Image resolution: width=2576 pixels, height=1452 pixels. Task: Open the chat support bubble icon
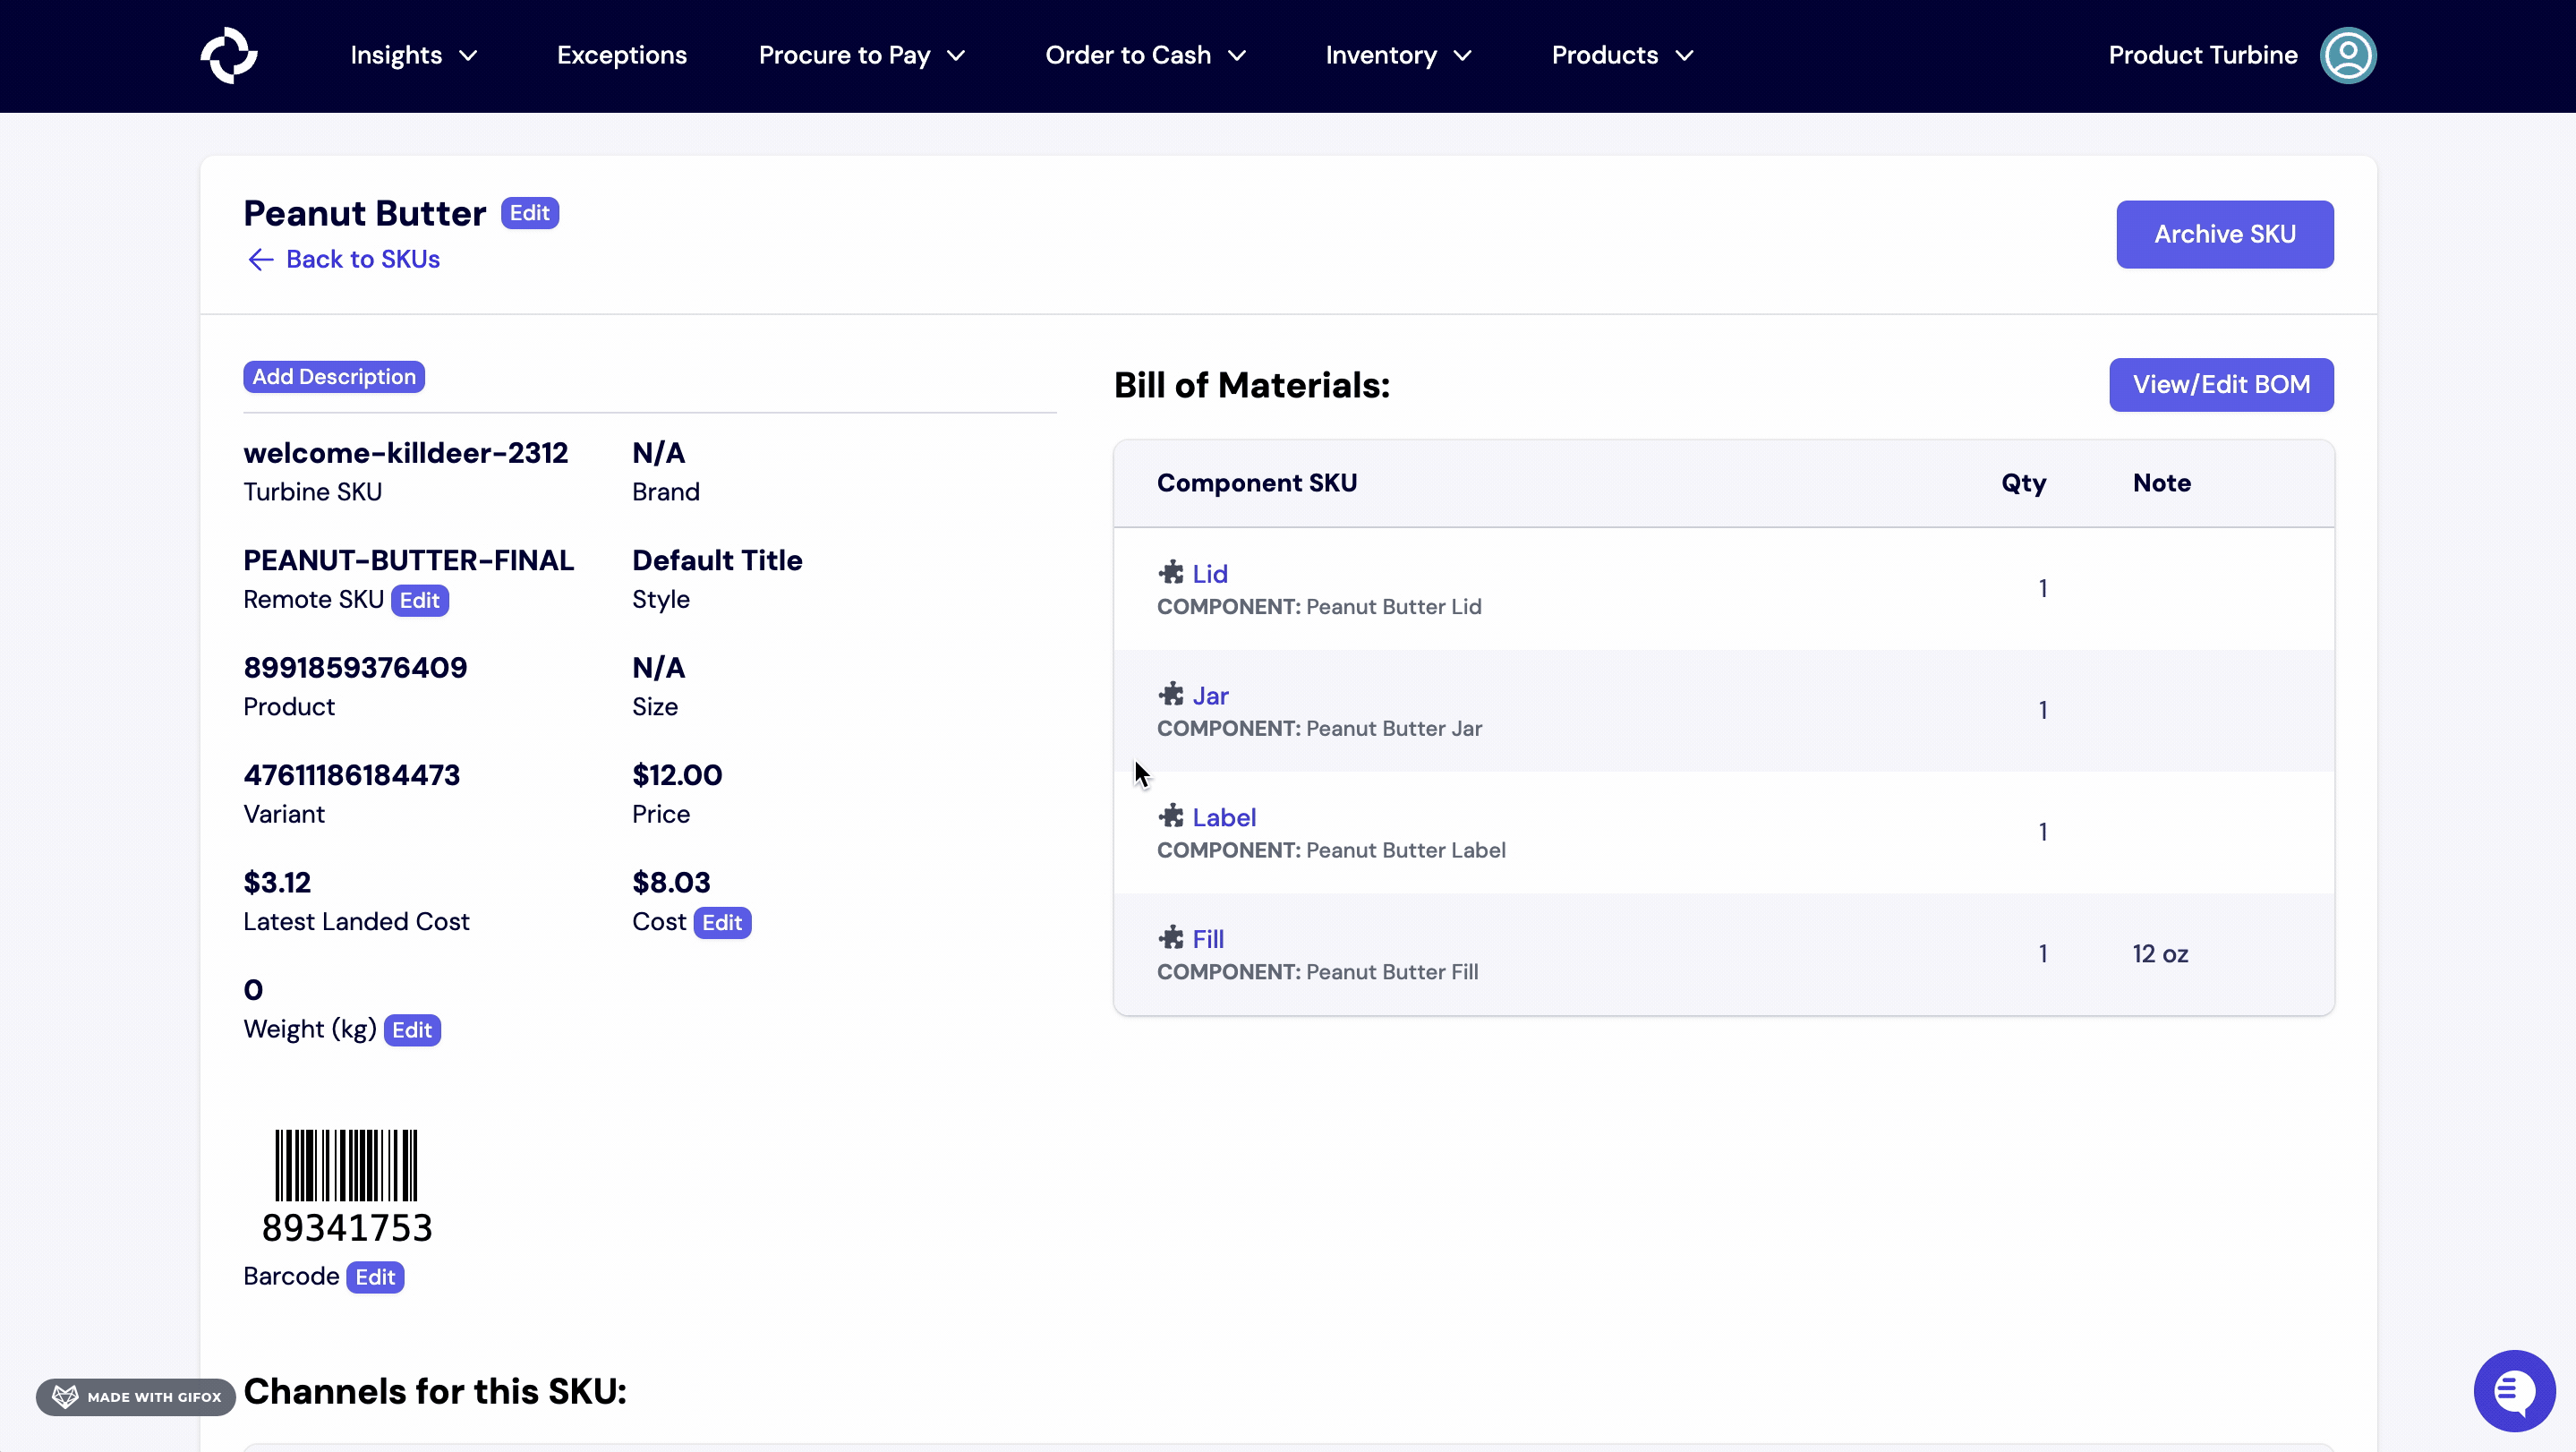(x=2513, y=1390)
